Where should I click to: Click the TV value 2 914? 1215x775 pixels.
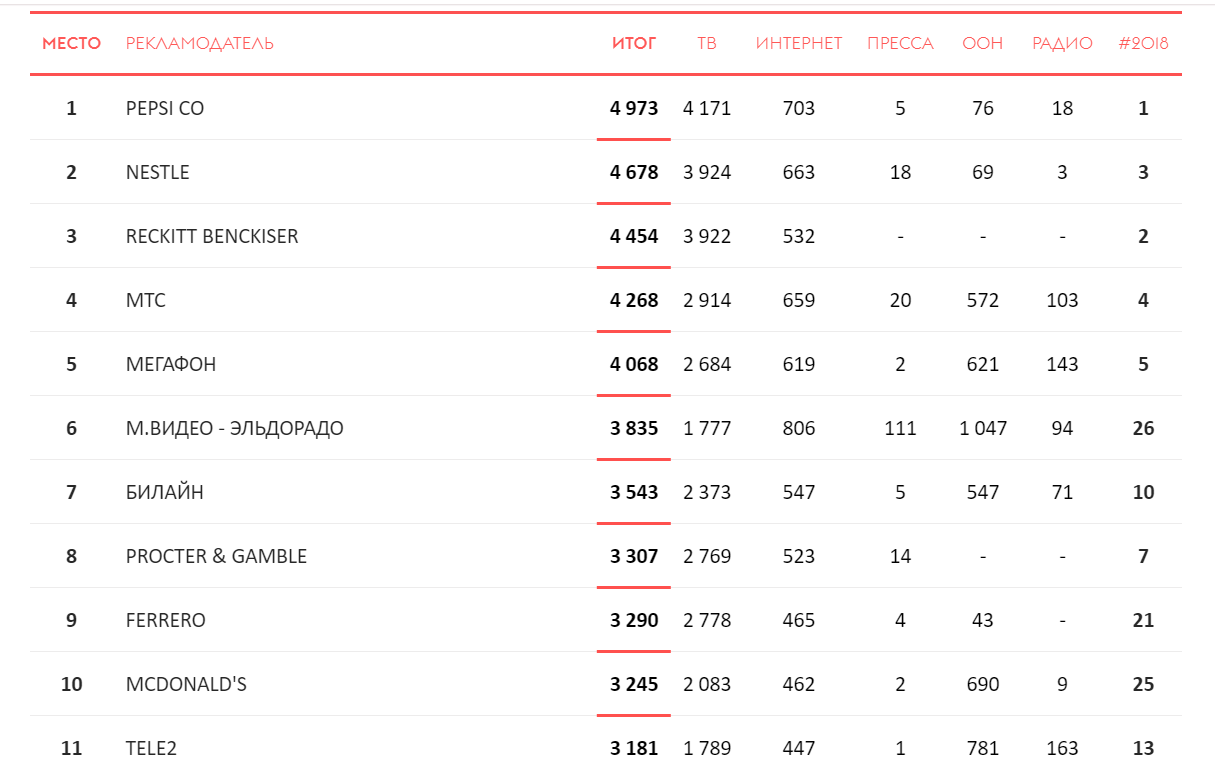pos(707,300)
